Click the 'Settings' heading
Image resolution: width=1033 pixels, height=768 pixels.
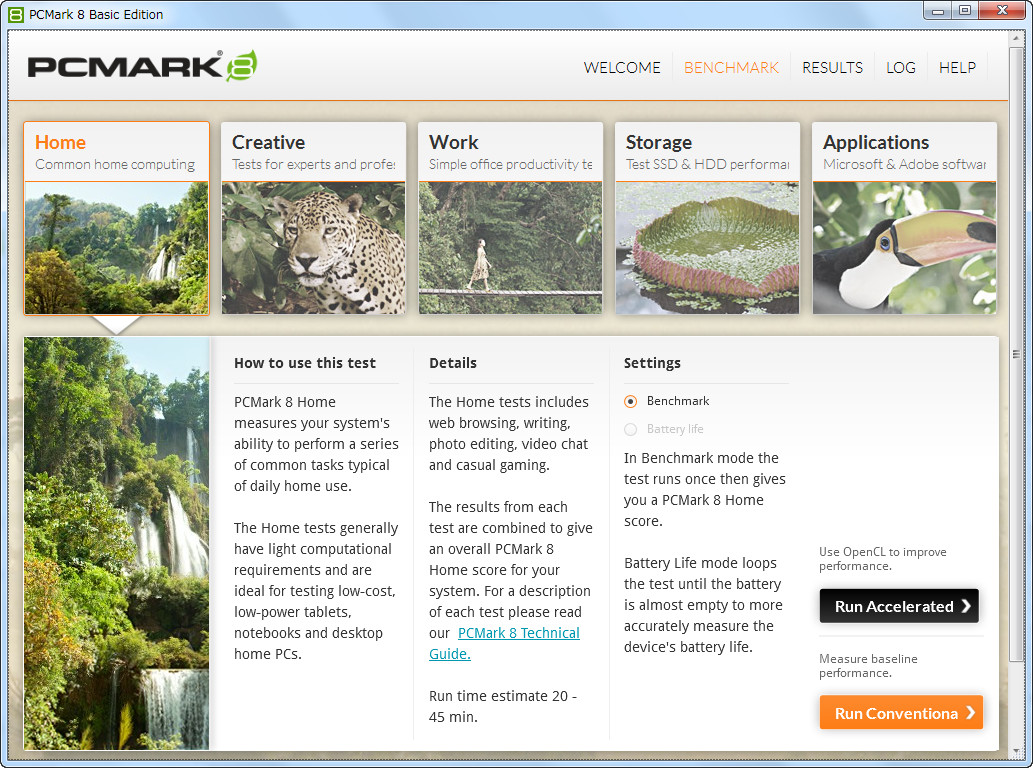tap(652, 363)
